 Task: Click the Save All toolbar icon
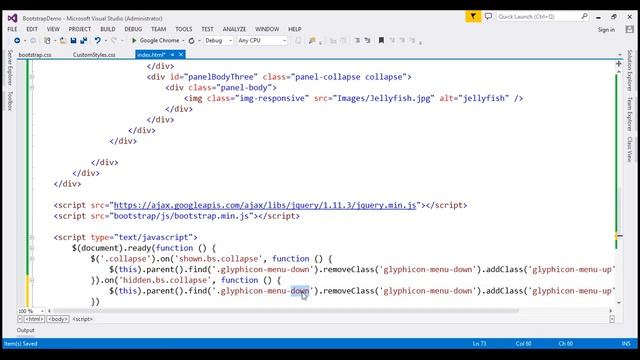point(84,40)
